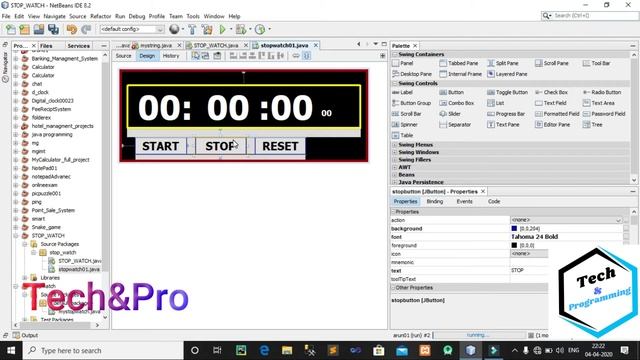Open Windows Start menu
640x360 pixels.
[11, 351]
